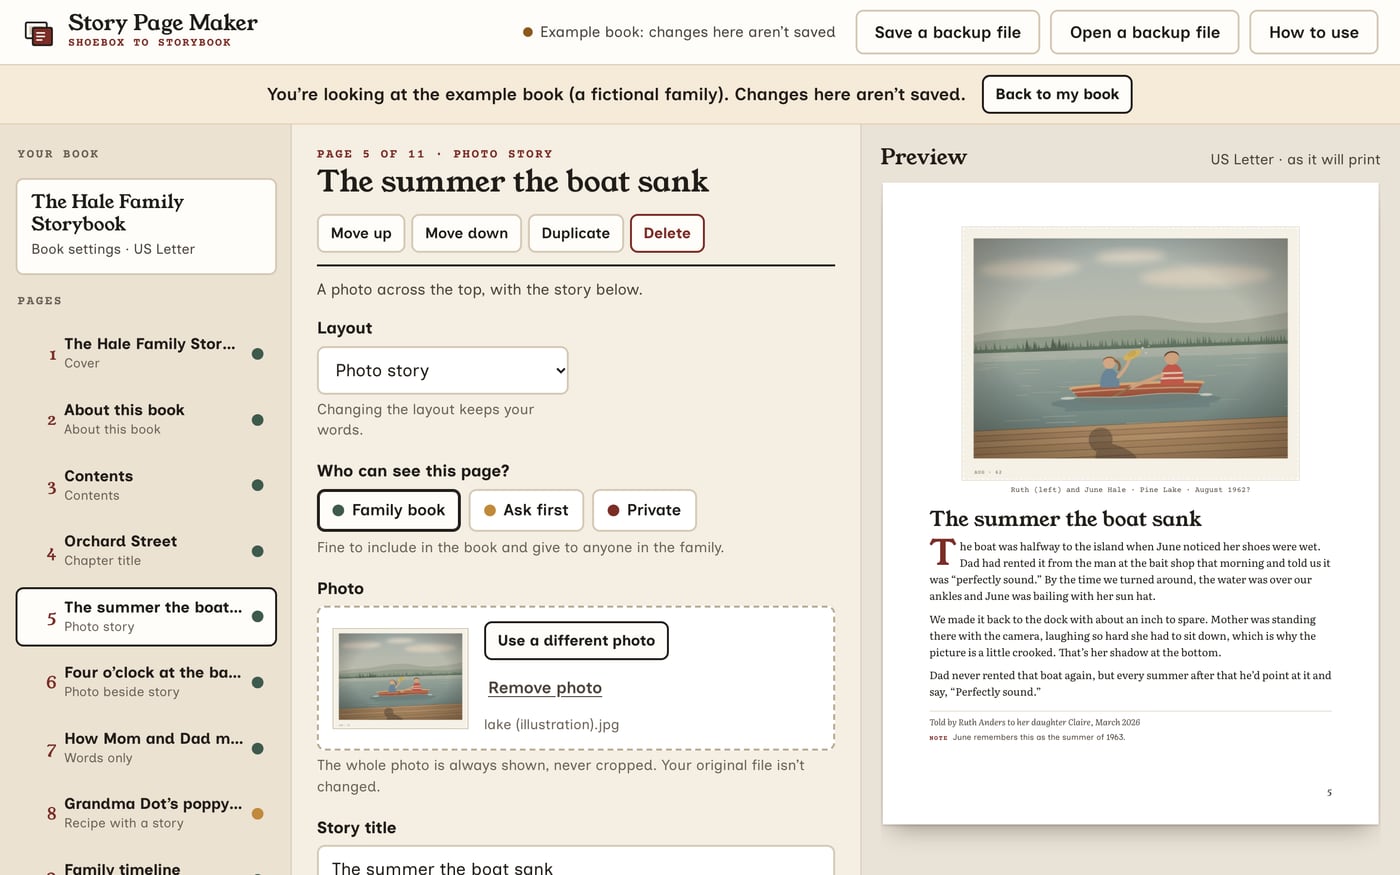Open the Layout dropdown showing Photo story
Screen dimensions: 1400x875
[x=442, y=370]
